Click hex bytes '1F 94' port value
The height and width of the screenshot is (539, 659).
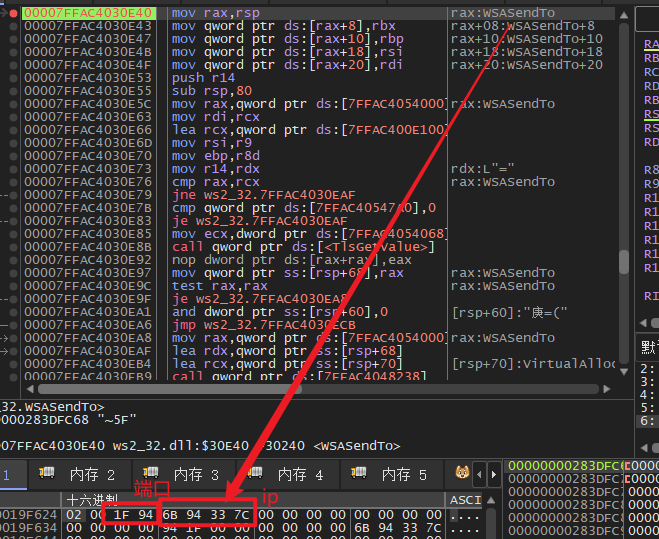point(133,515)
